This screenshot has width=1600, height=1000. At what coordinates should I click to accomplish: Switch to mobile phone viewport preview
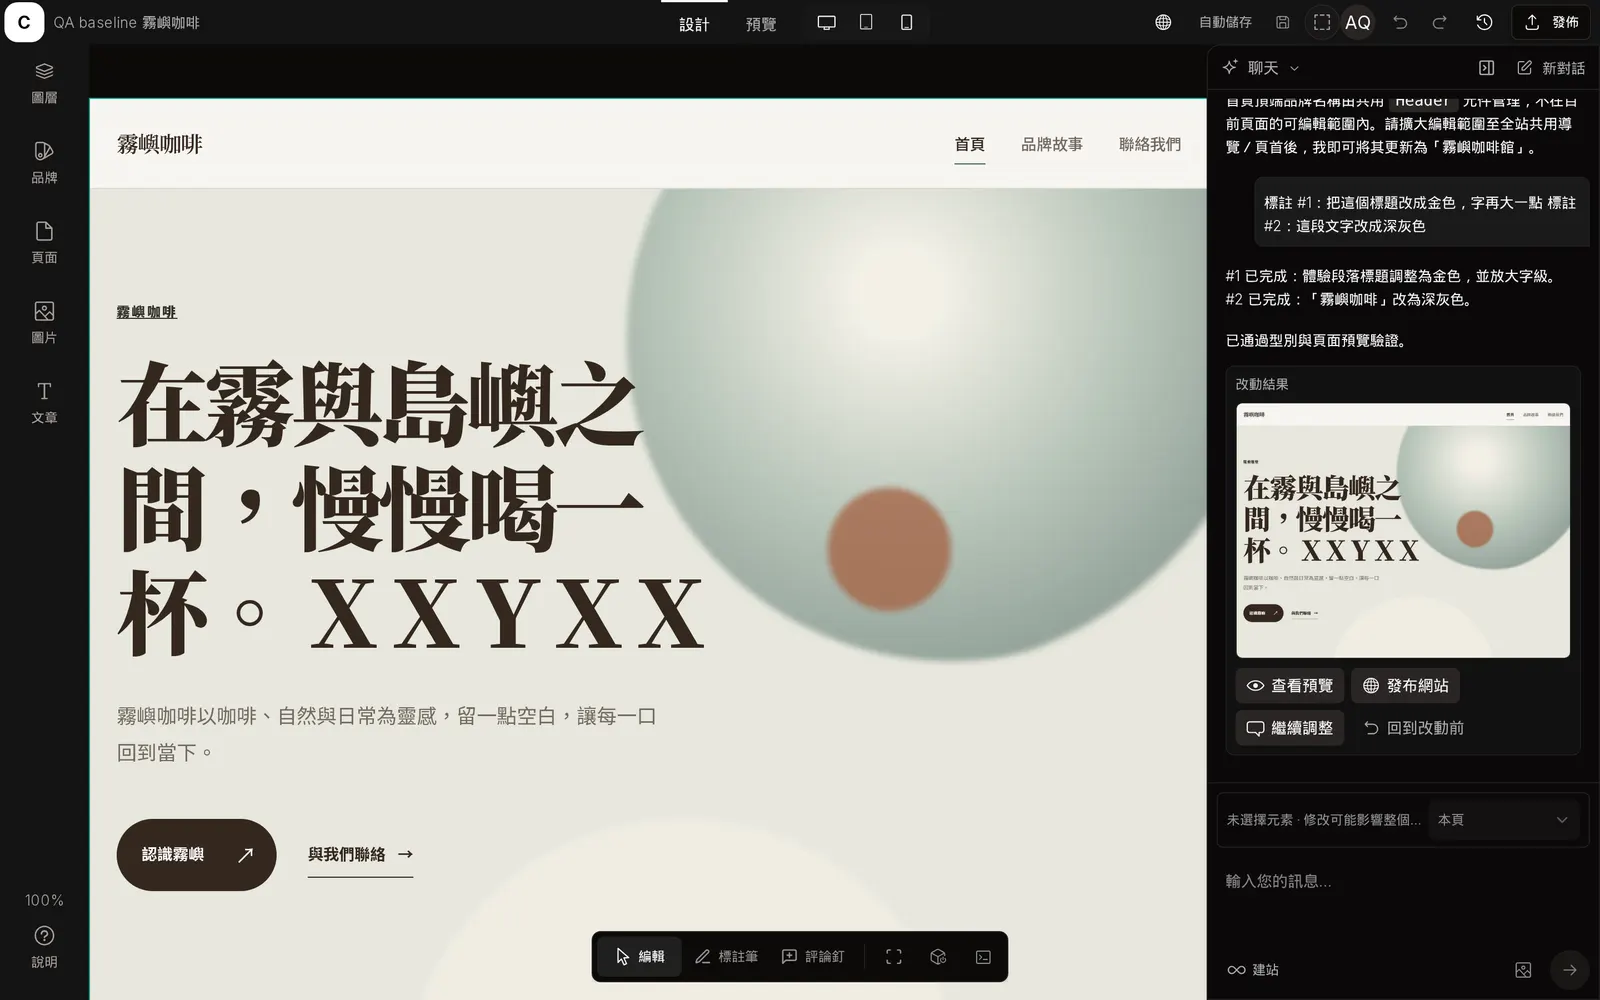(906, 22)
